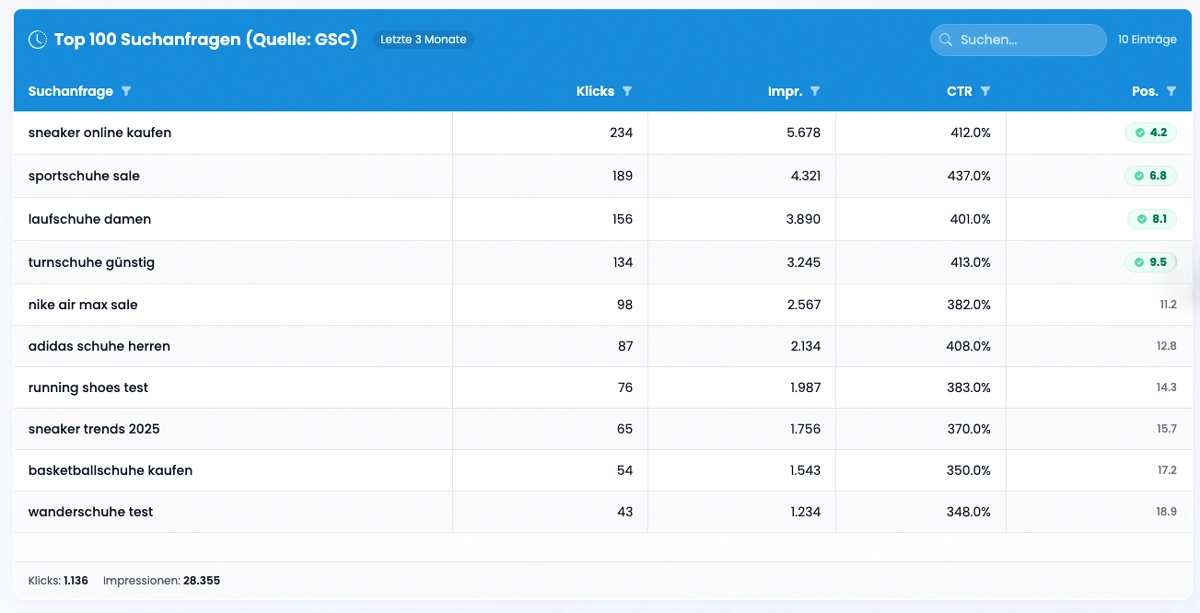Click the Pos. column filter icon
The image size is (1200, 613).
tap(1171, 91)
